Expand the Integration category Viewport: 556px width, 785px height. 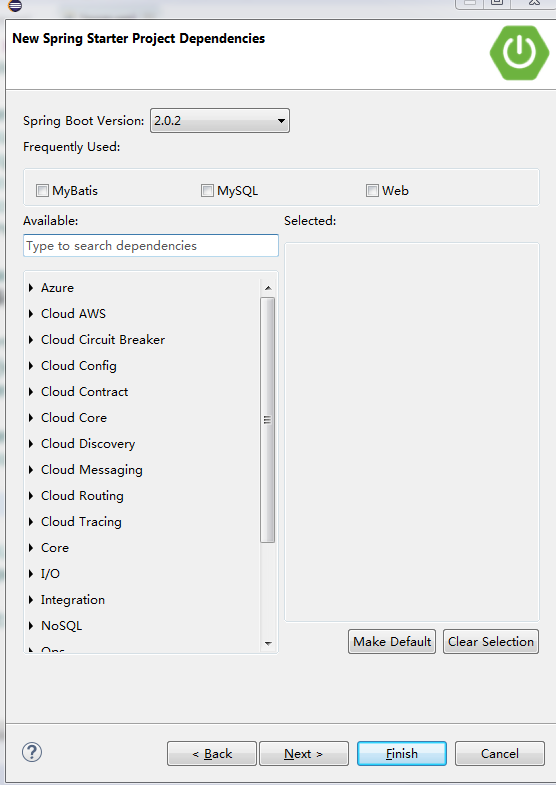click(x=31, y=600)
